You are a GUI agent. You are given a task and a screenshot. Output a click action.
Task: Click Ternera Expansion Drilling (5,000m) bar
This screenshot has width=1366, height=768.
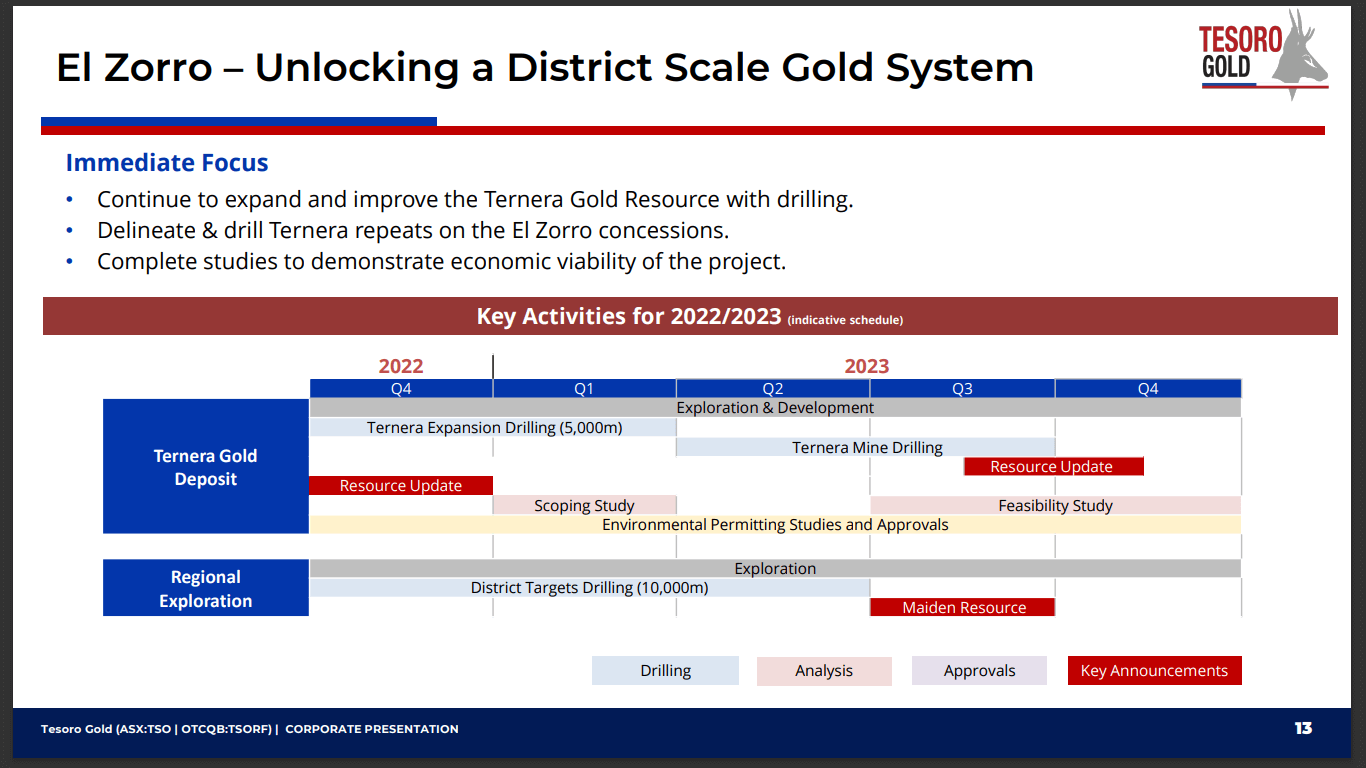coord(494,427)
